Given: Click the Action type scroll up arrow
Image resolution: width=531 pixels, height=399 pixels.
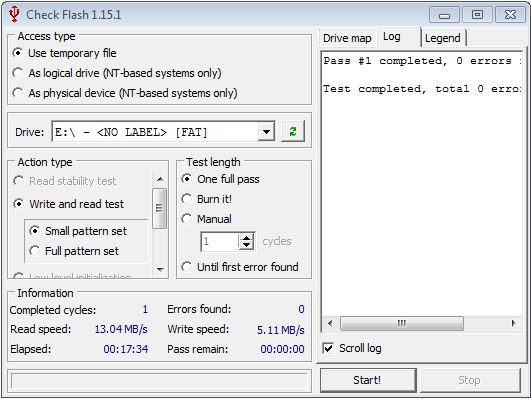Looking at the screenshot, I should pos(161,179).
